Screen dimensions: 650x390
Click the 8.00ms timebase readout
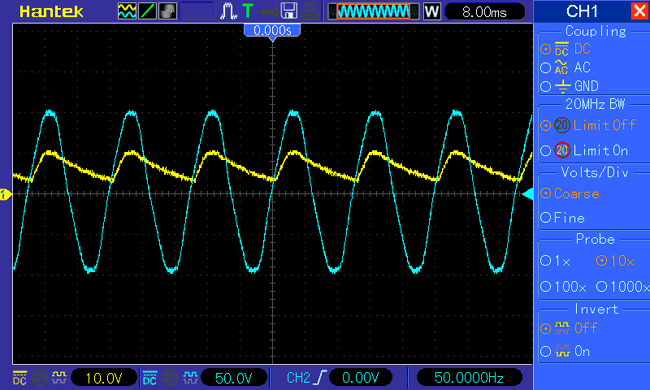point(485,12)
